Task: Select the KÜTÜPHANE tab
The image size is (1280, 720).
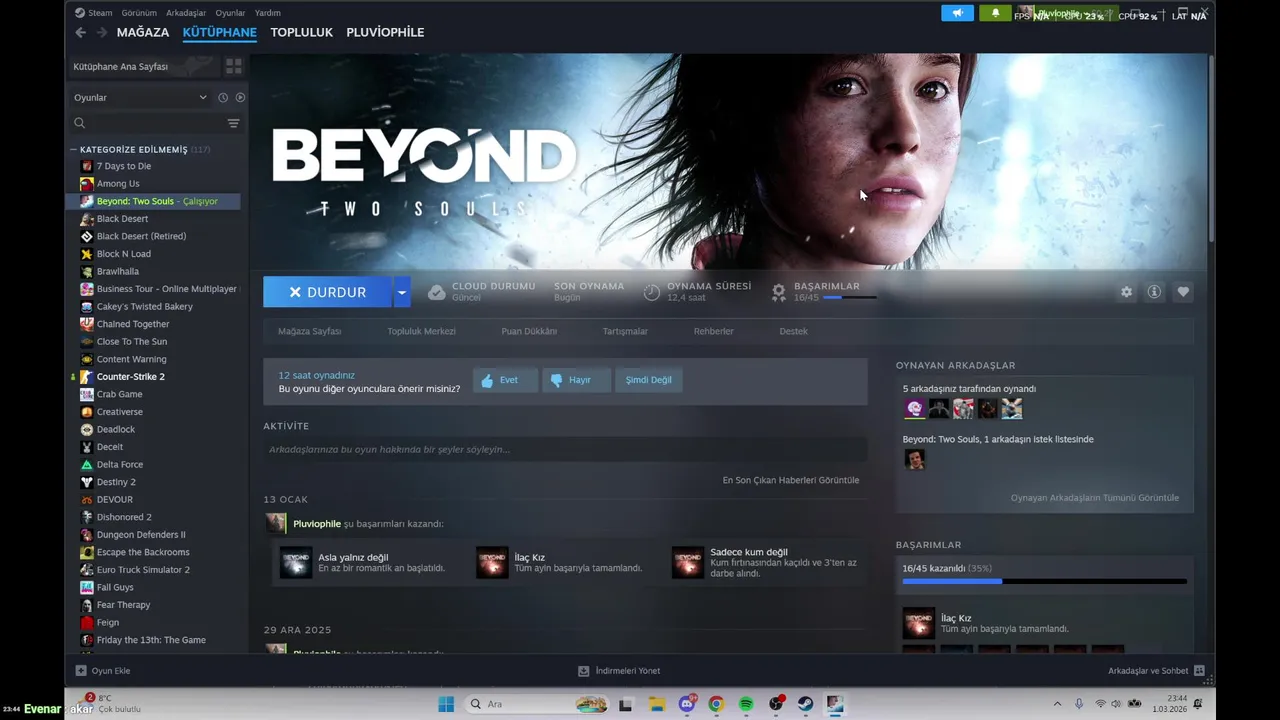Action: tap(220, 32)
